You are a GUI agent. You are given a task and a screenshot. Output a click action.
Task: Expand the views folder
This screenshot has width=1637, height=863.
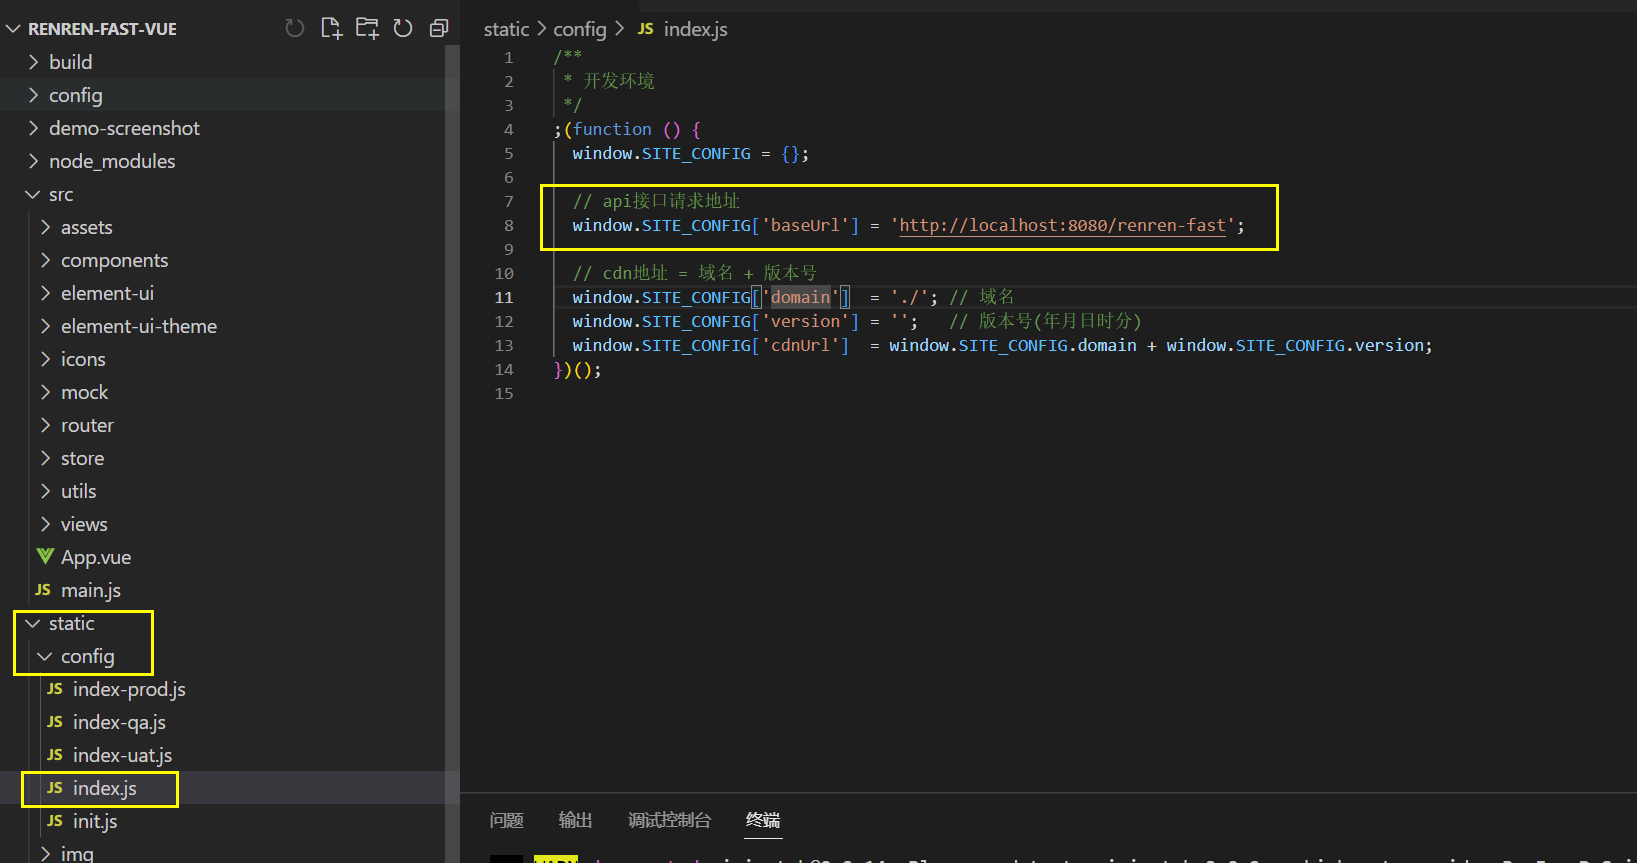click(45, 524)
